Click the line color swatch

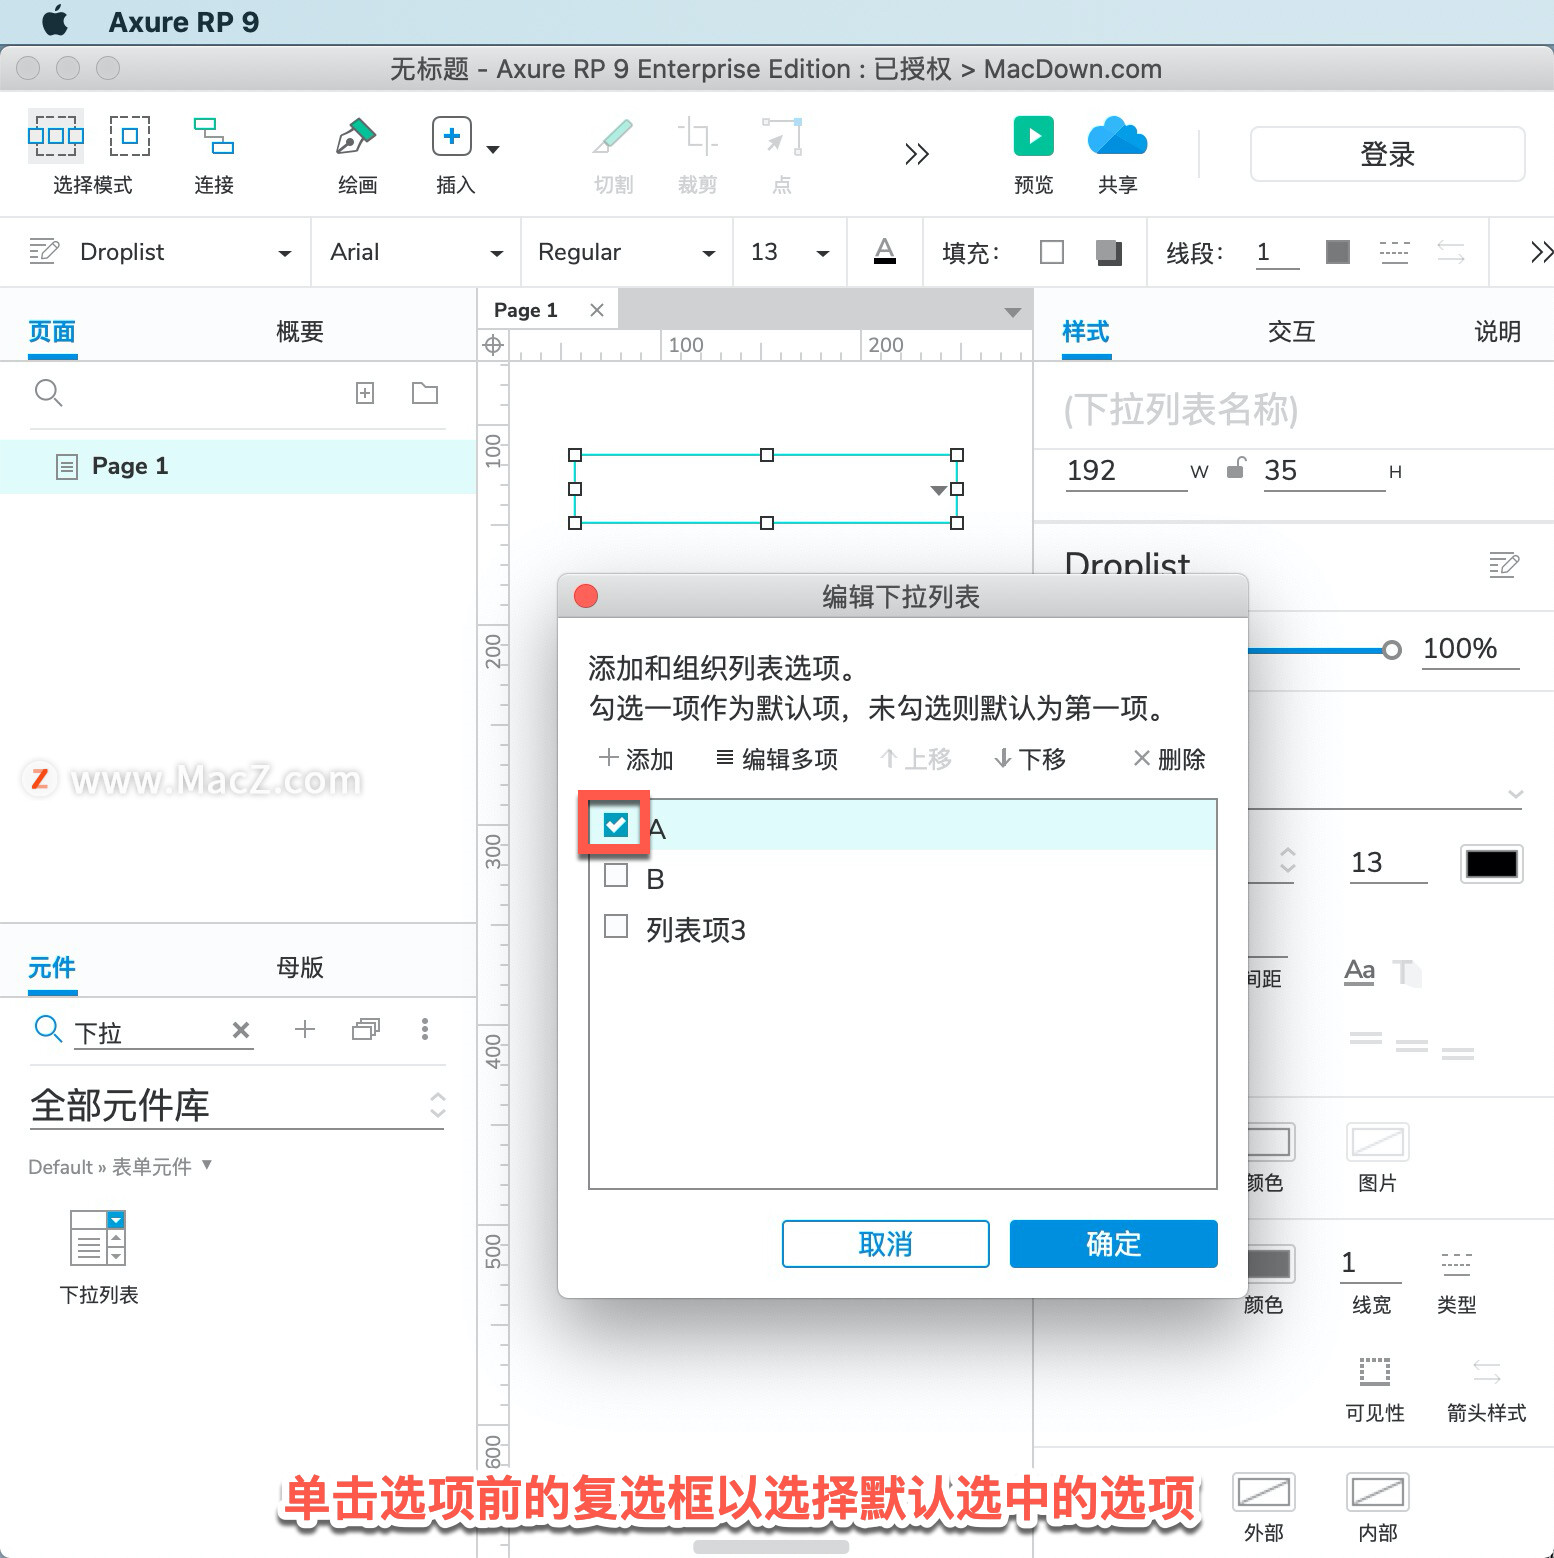[x=1338, y=252]
